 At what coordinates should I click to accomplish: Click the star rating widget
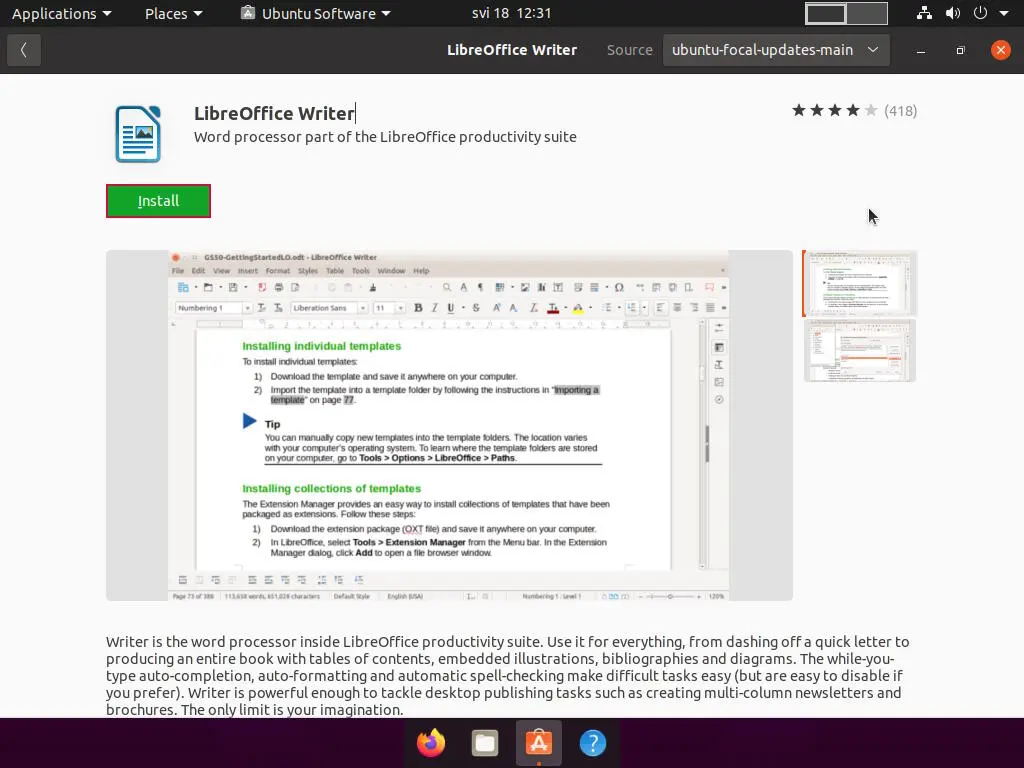click(x=834, y=110)
